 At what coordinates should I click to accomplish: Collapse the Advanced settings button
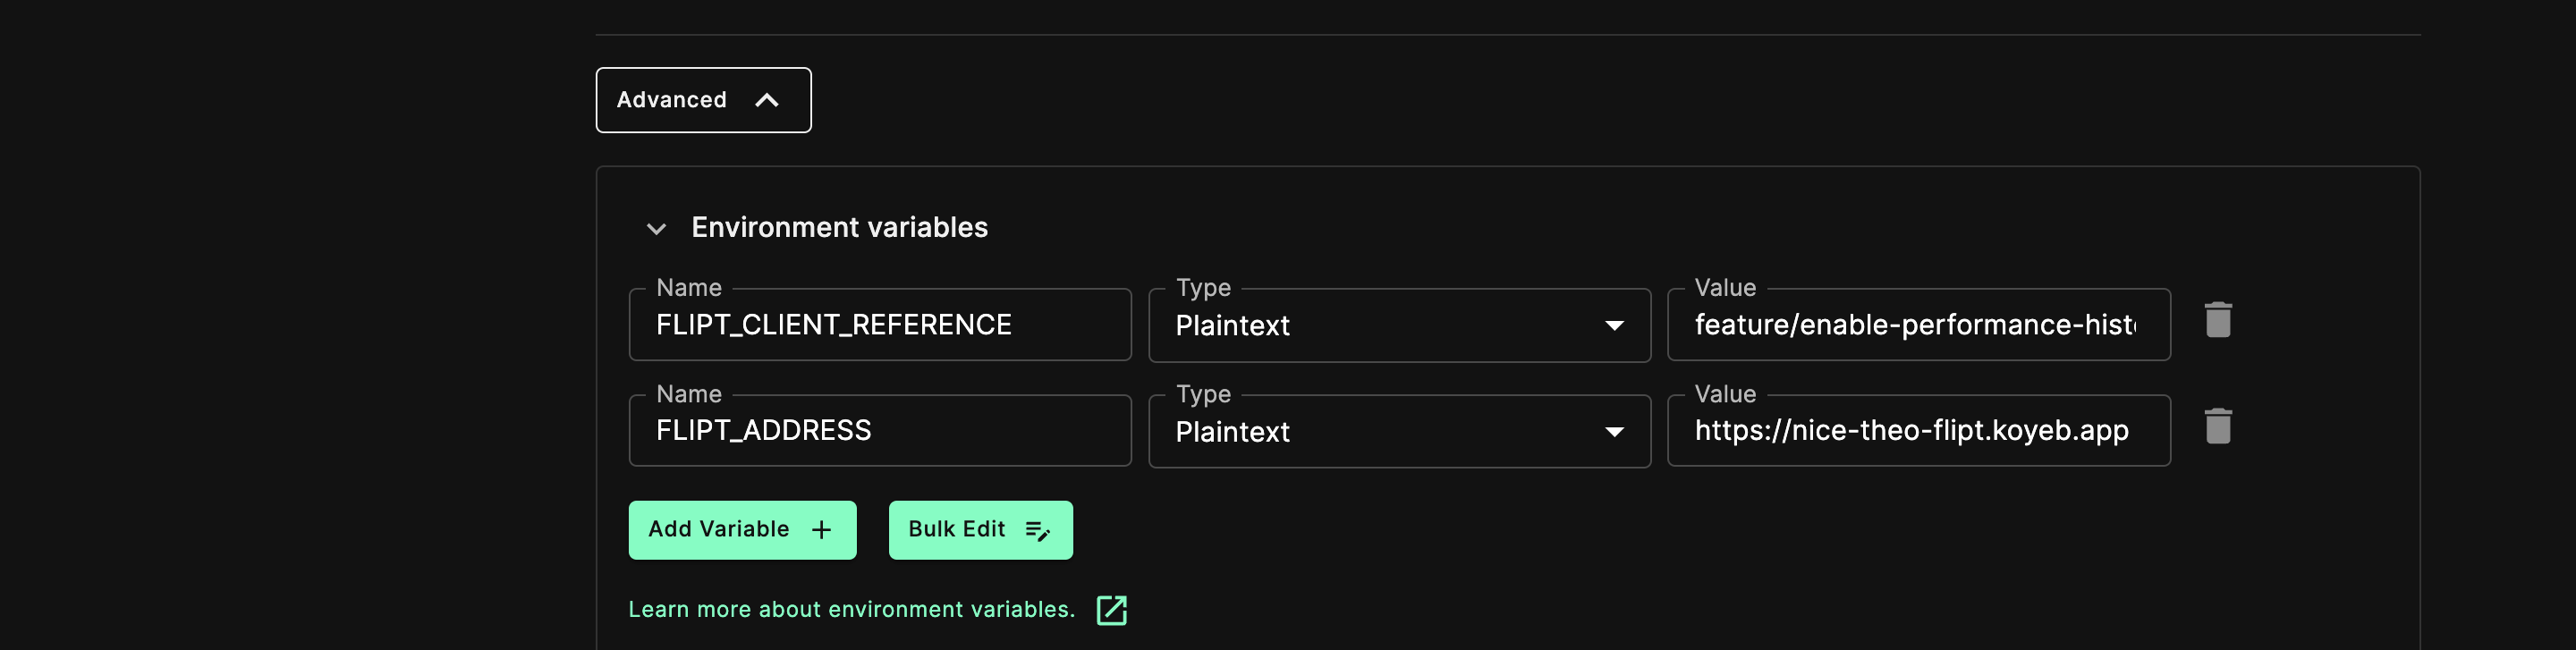coord(702,100)
